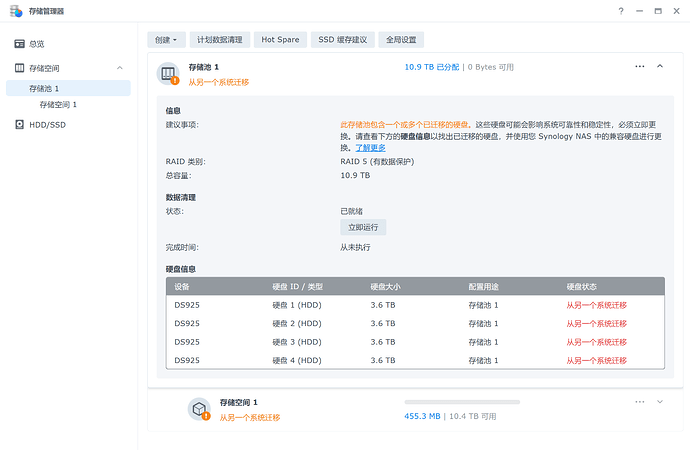The image size is (690, 450).
Task: Open the 了解更多 link
Action: [370, 147]
